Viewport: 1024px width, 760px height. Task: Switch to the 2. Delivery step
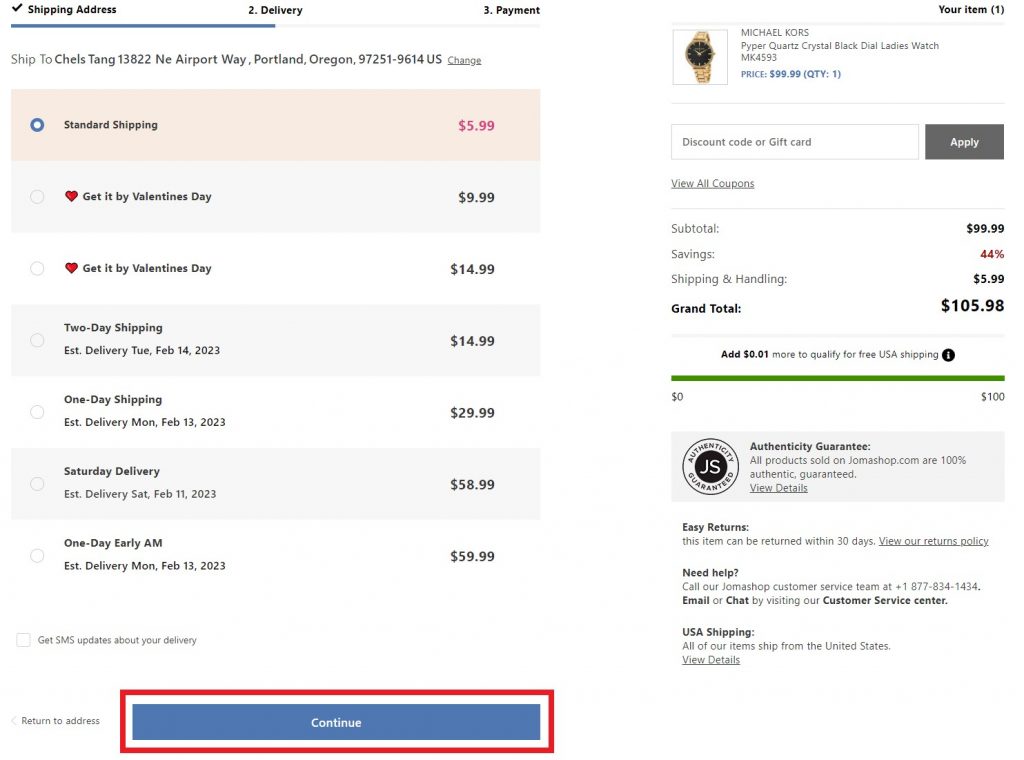pyautogui.click(x=275, y=10)
